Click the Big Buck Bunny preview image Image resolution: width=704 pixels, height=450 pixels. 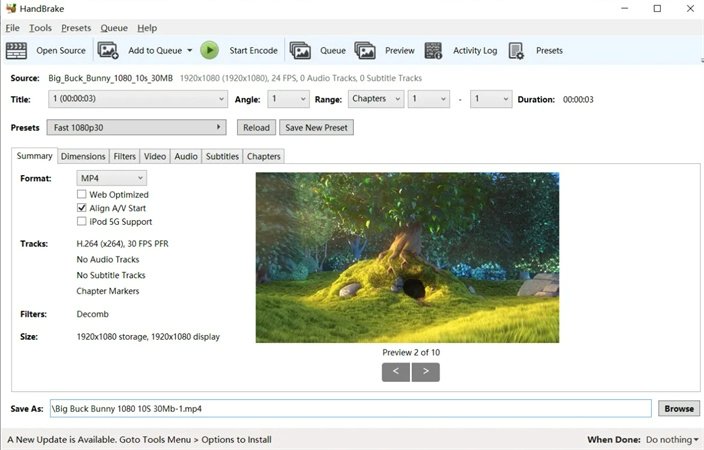(407, 258)
